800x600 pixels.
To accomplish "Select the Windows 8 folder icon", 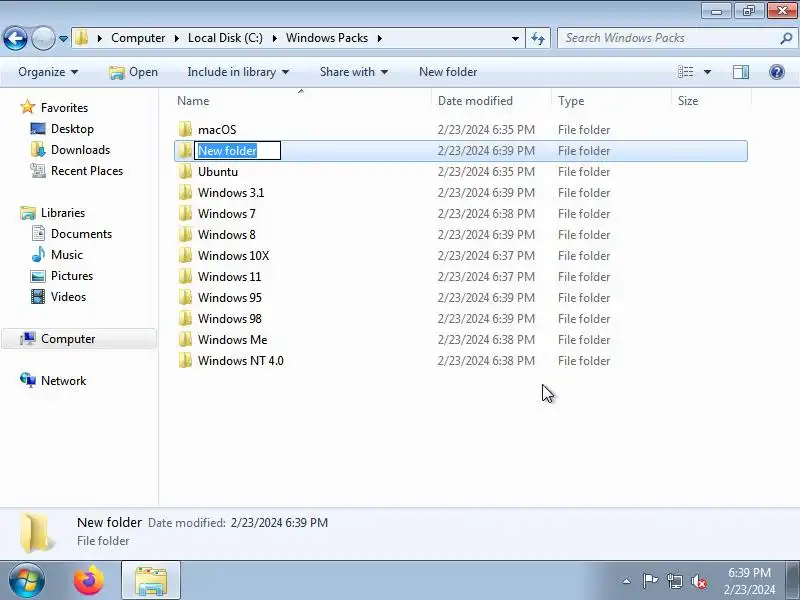I will [185, 234].
